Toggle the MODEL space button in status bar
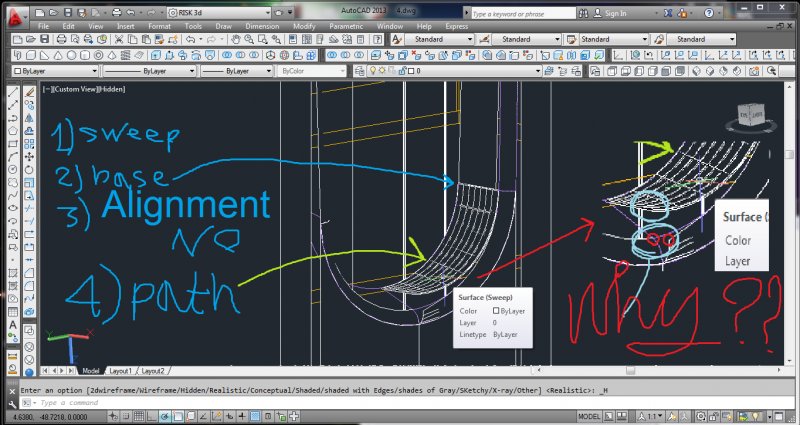The height and width of the screenshot is (425, 800). 589,416
